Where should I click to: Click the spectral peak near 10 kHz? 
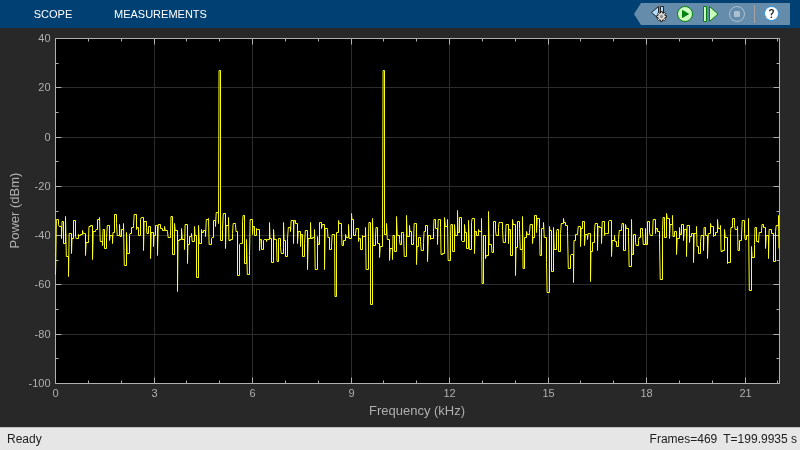(384, 71)
